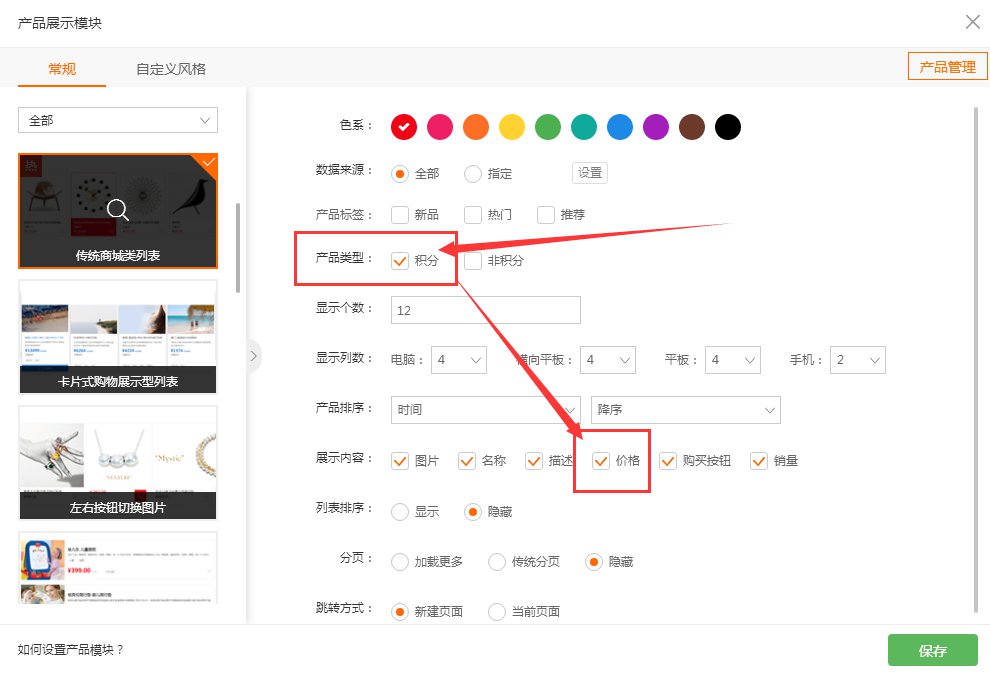The width and height of the screenshot is (990, 673).
Task: Open the 降序 sort order dropdown
Action: pos(685,410)
